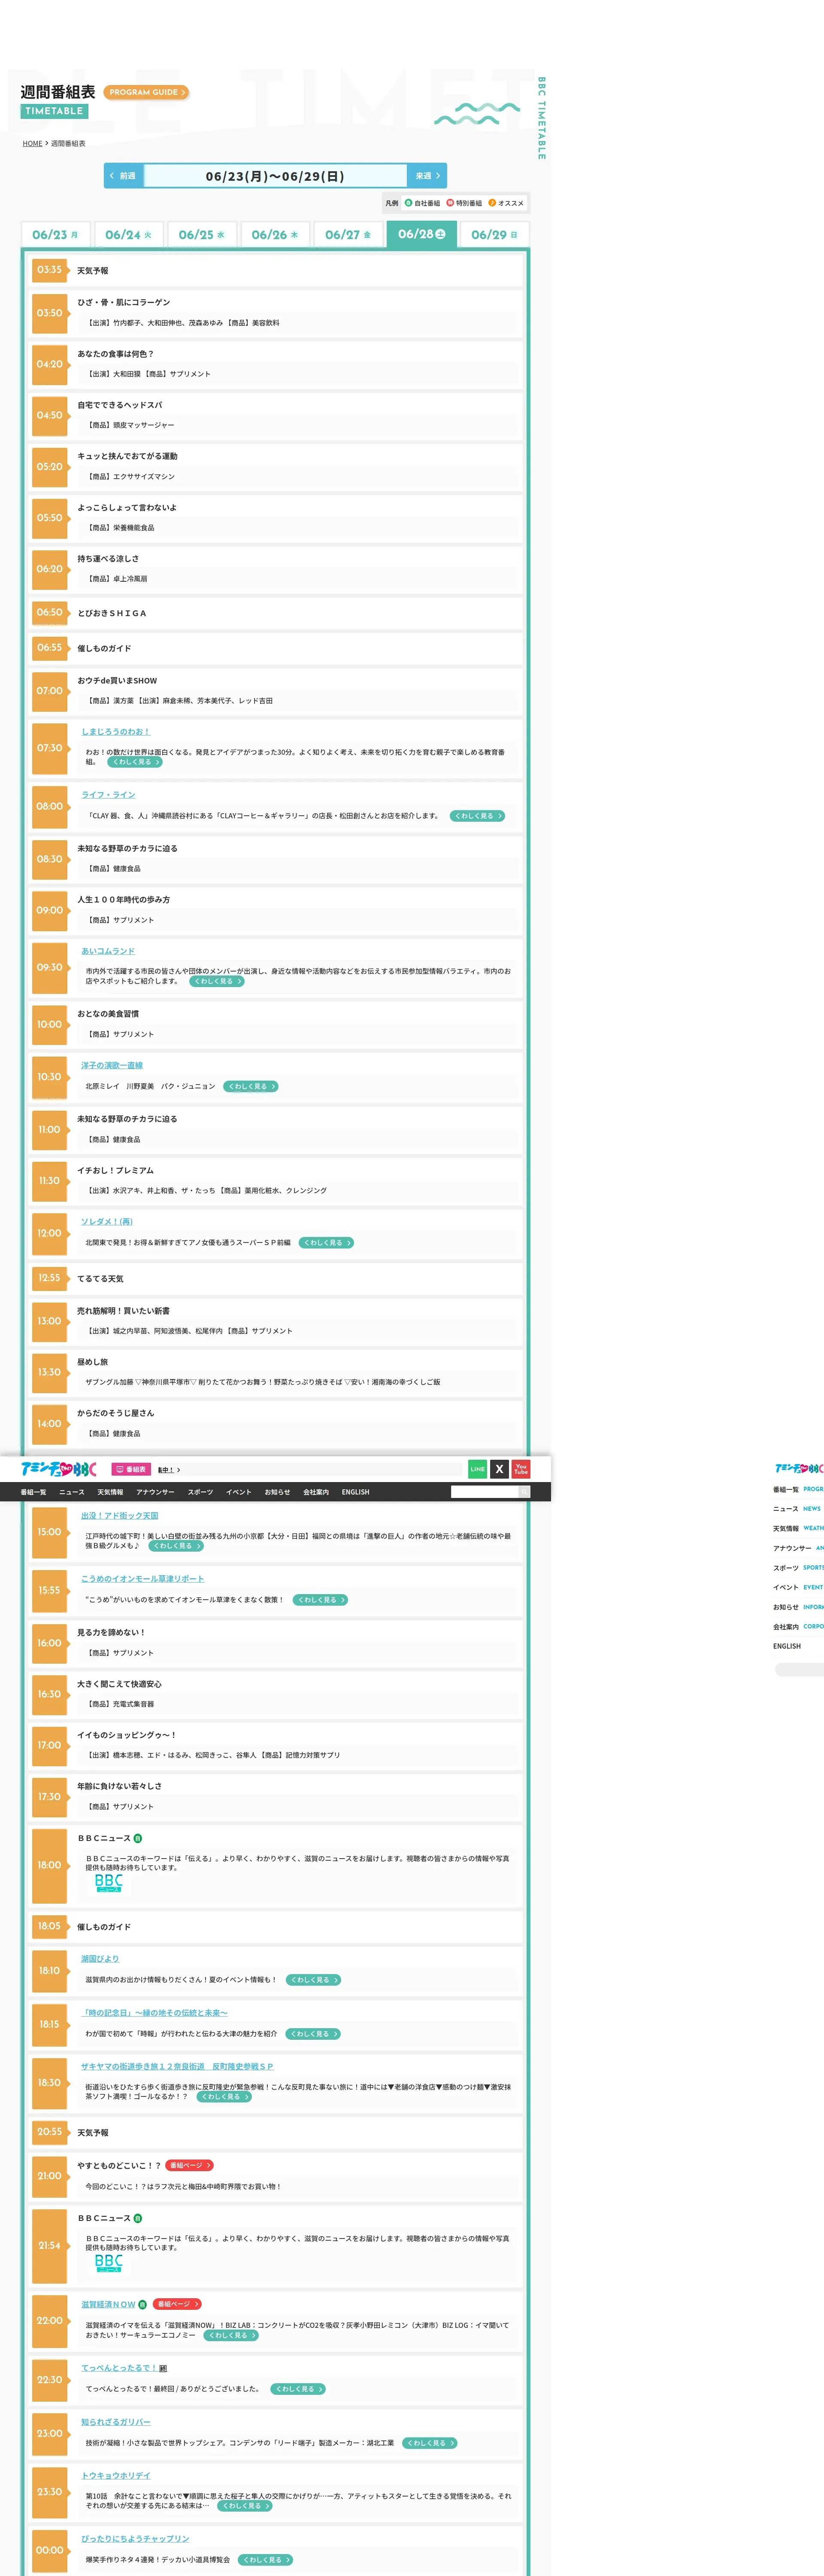Click the BBC news logo under 18:00 program

[109, 1883]
